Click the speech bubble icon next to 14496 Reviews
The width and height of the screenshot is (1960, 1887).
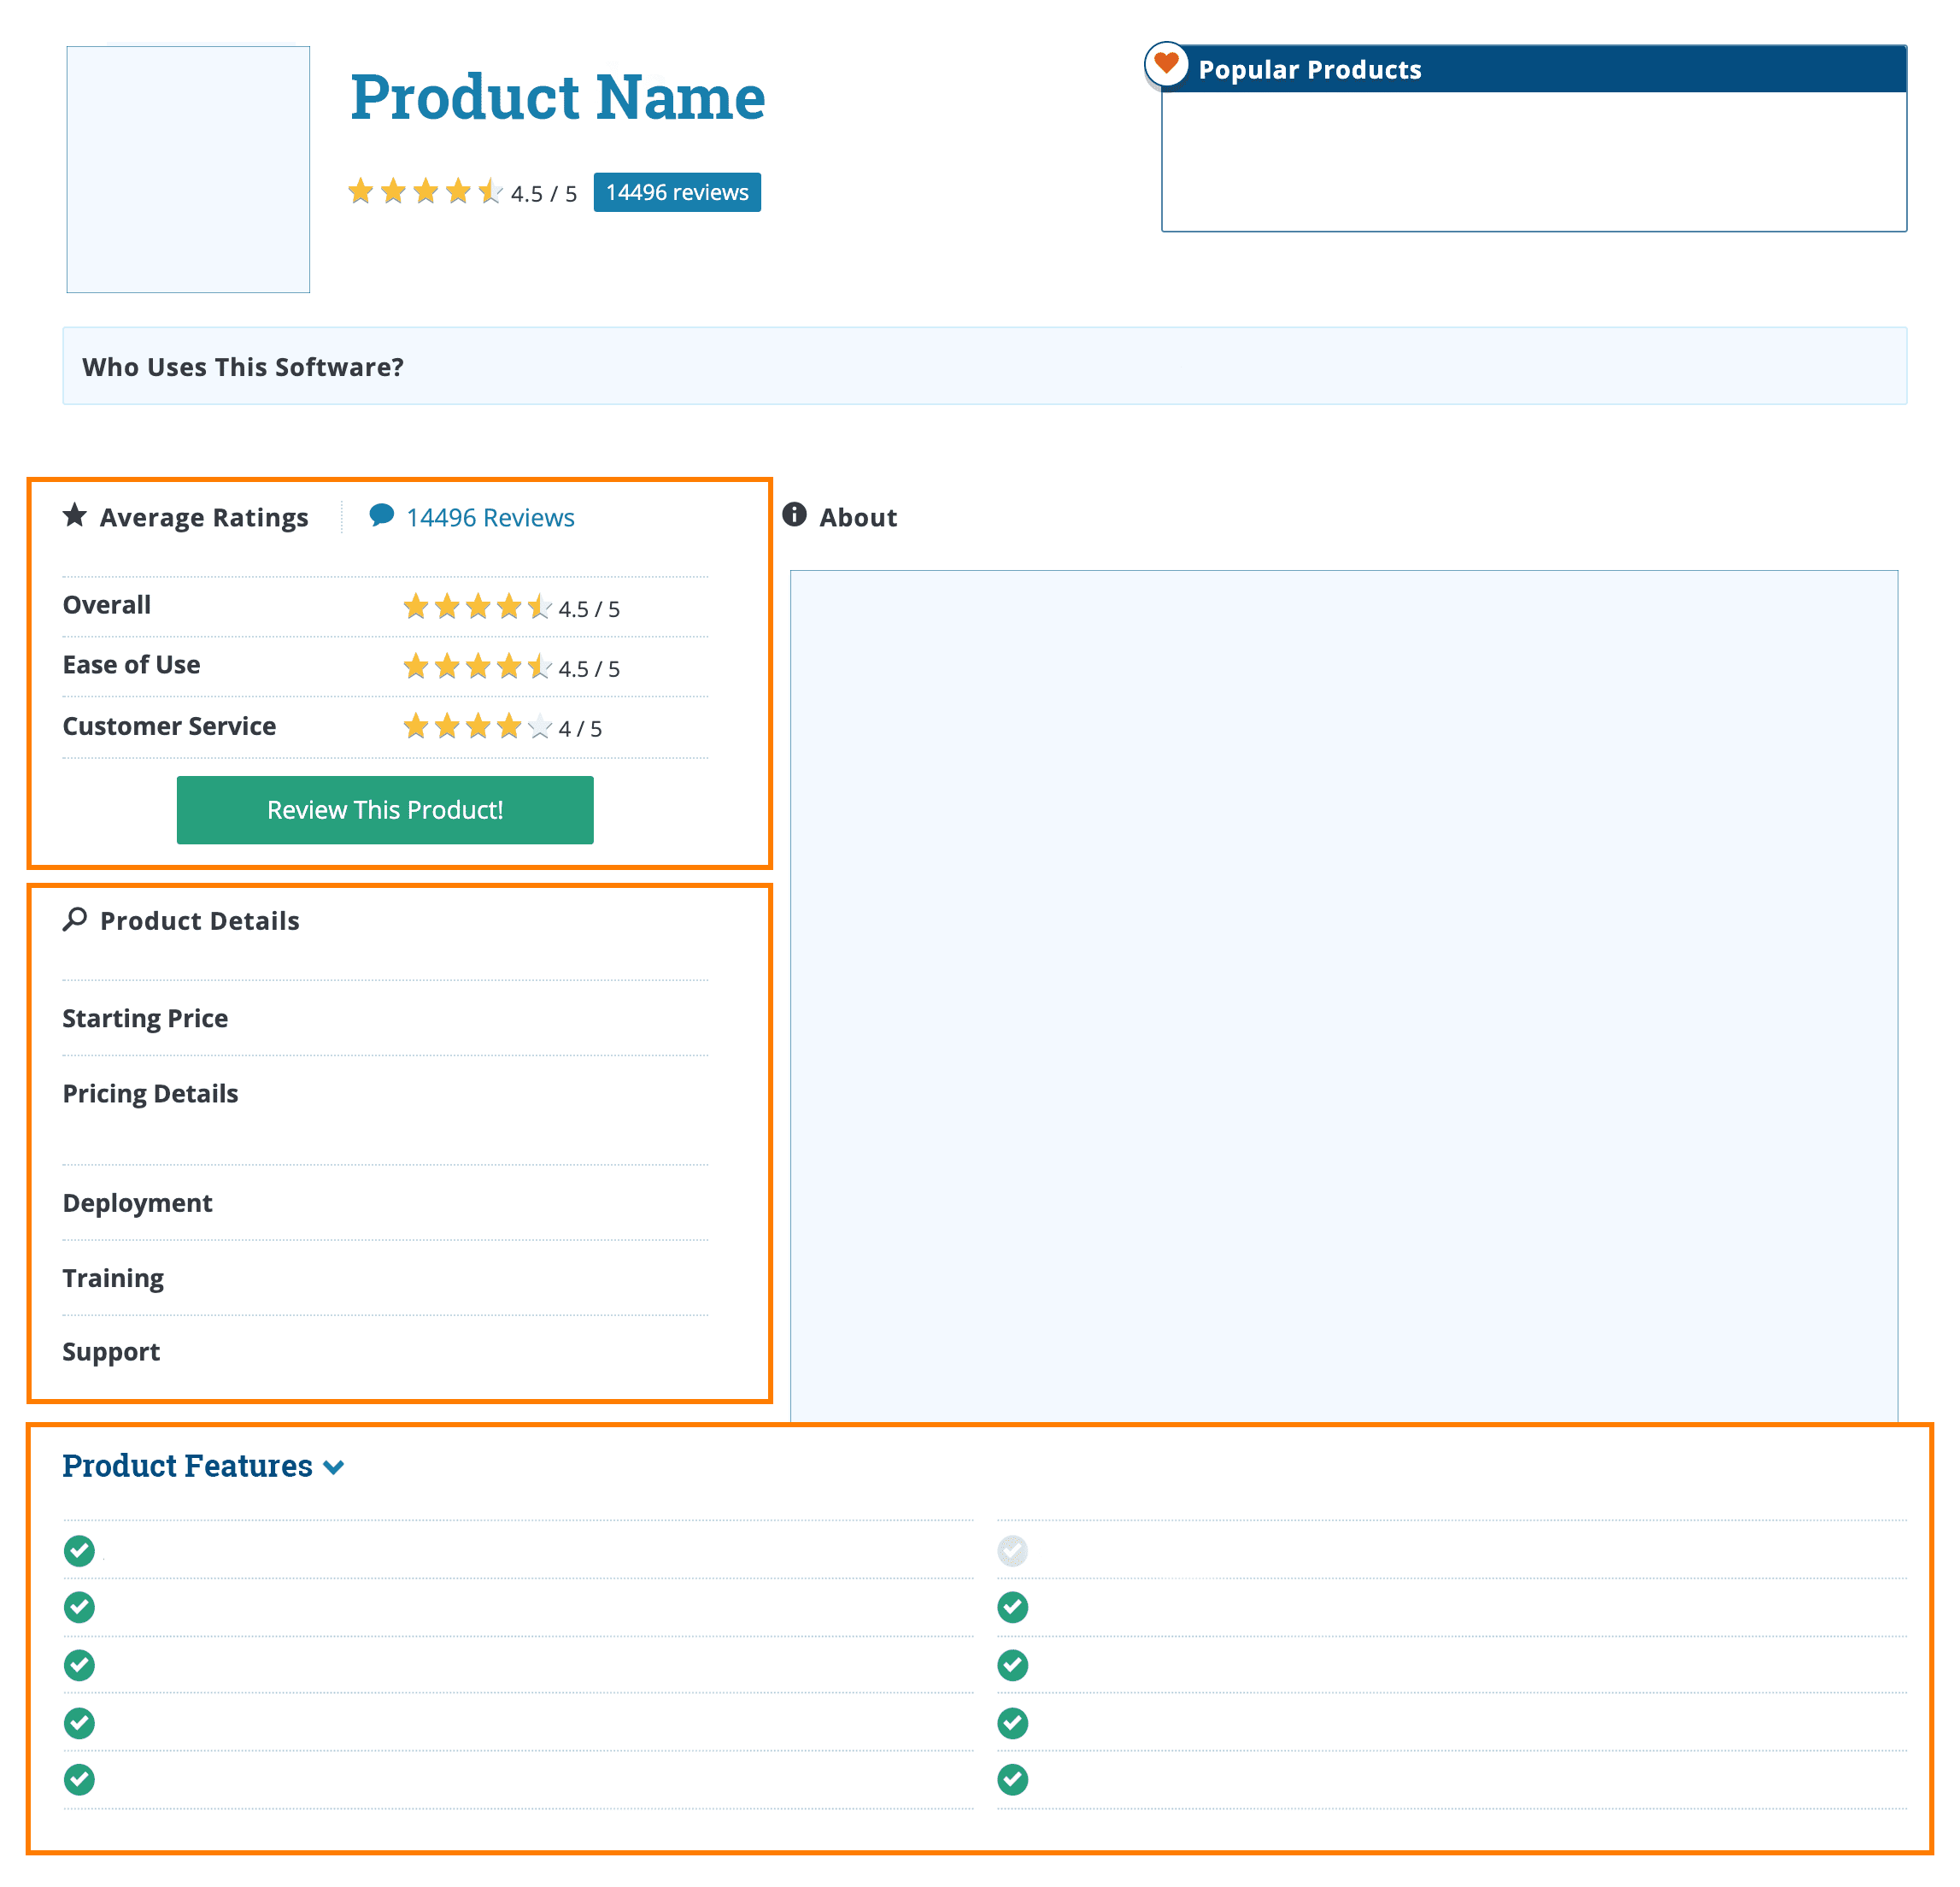pos(382,515)
